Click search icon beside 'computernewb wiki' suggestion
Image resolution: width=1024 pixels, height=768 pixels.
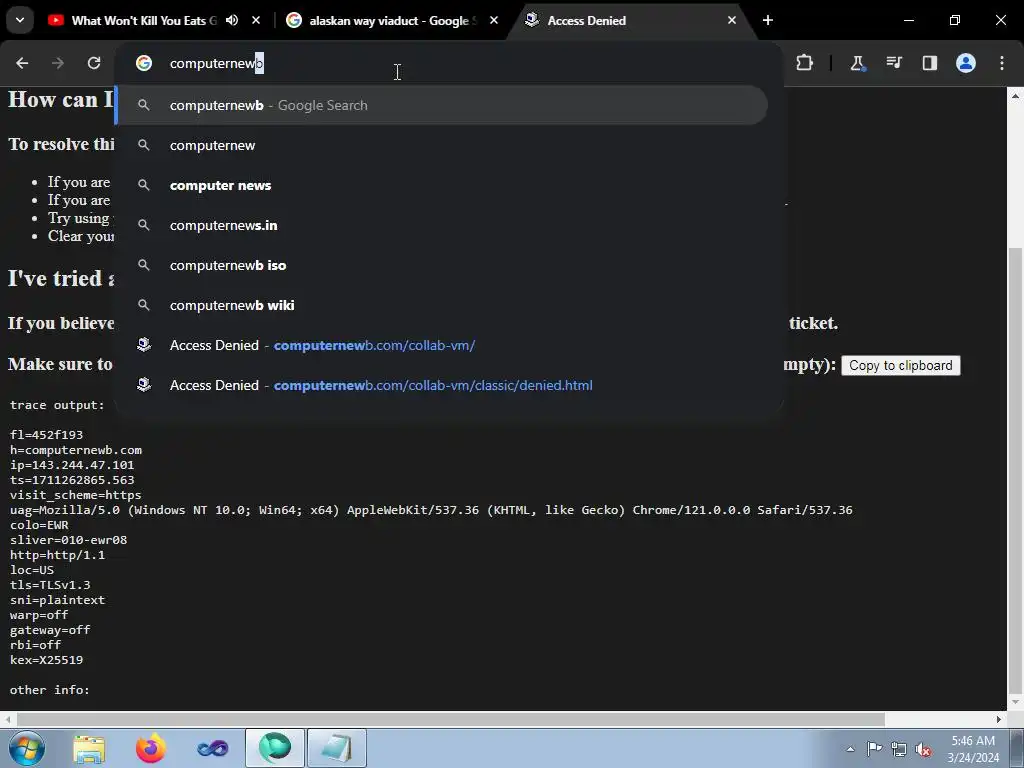coord(144,305)
